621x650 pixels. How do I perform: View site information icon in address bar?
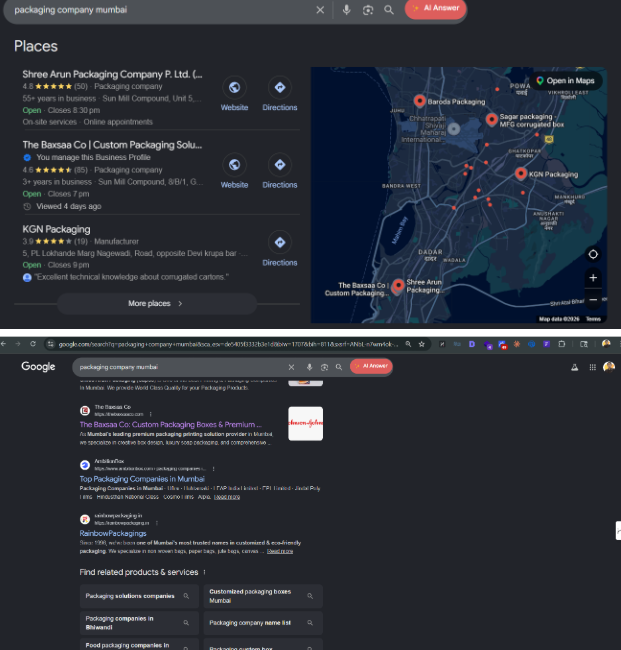click(51, 344)
